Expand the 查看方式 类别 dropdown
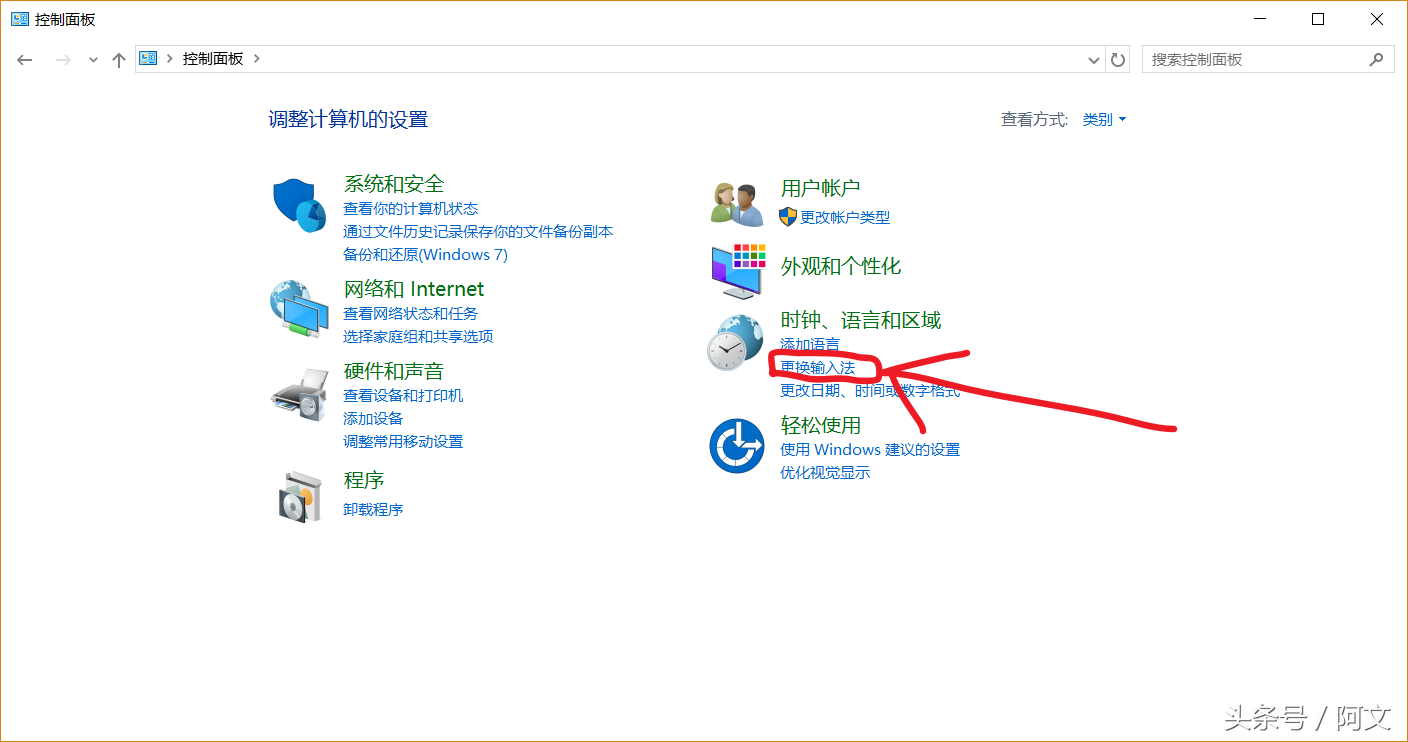This screenshot has height=742, width=1408. pyautogui.click(x=1105, y=120)
